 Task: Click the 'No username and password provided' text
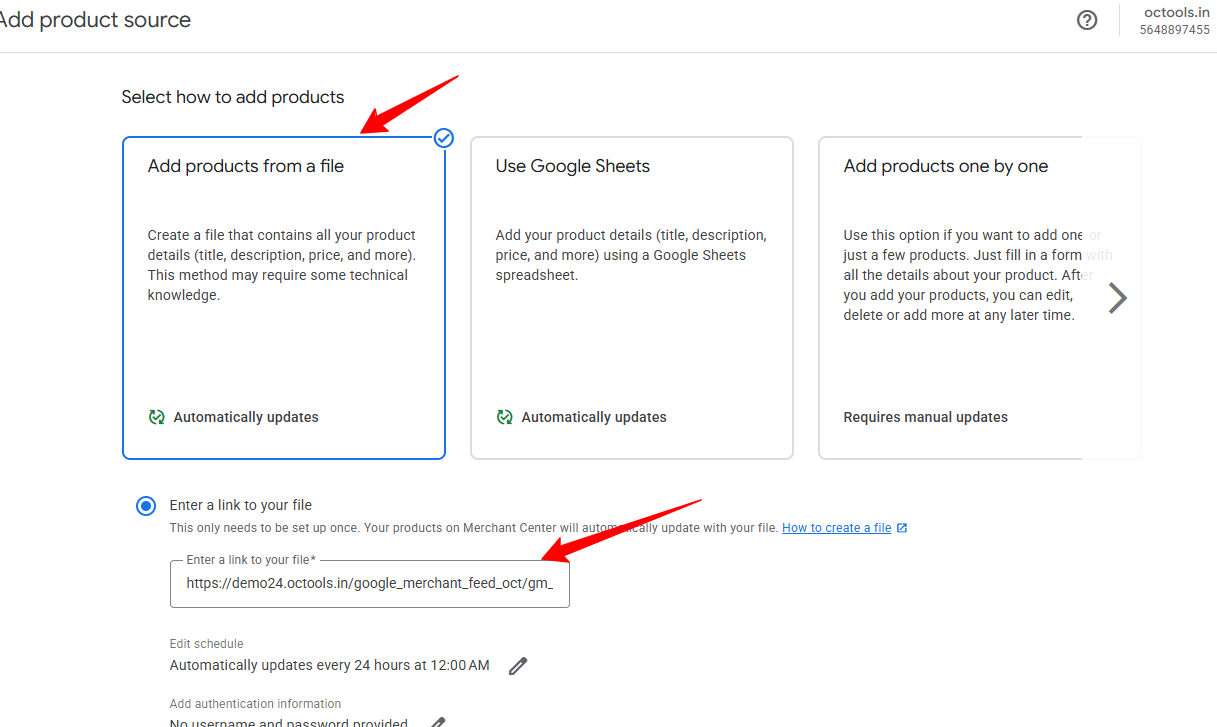pos(288,722)
